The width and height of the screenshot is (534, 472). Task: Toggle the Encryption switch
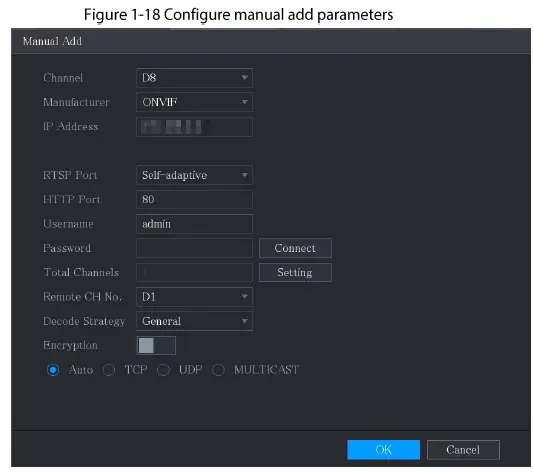[x=156, y=345]
